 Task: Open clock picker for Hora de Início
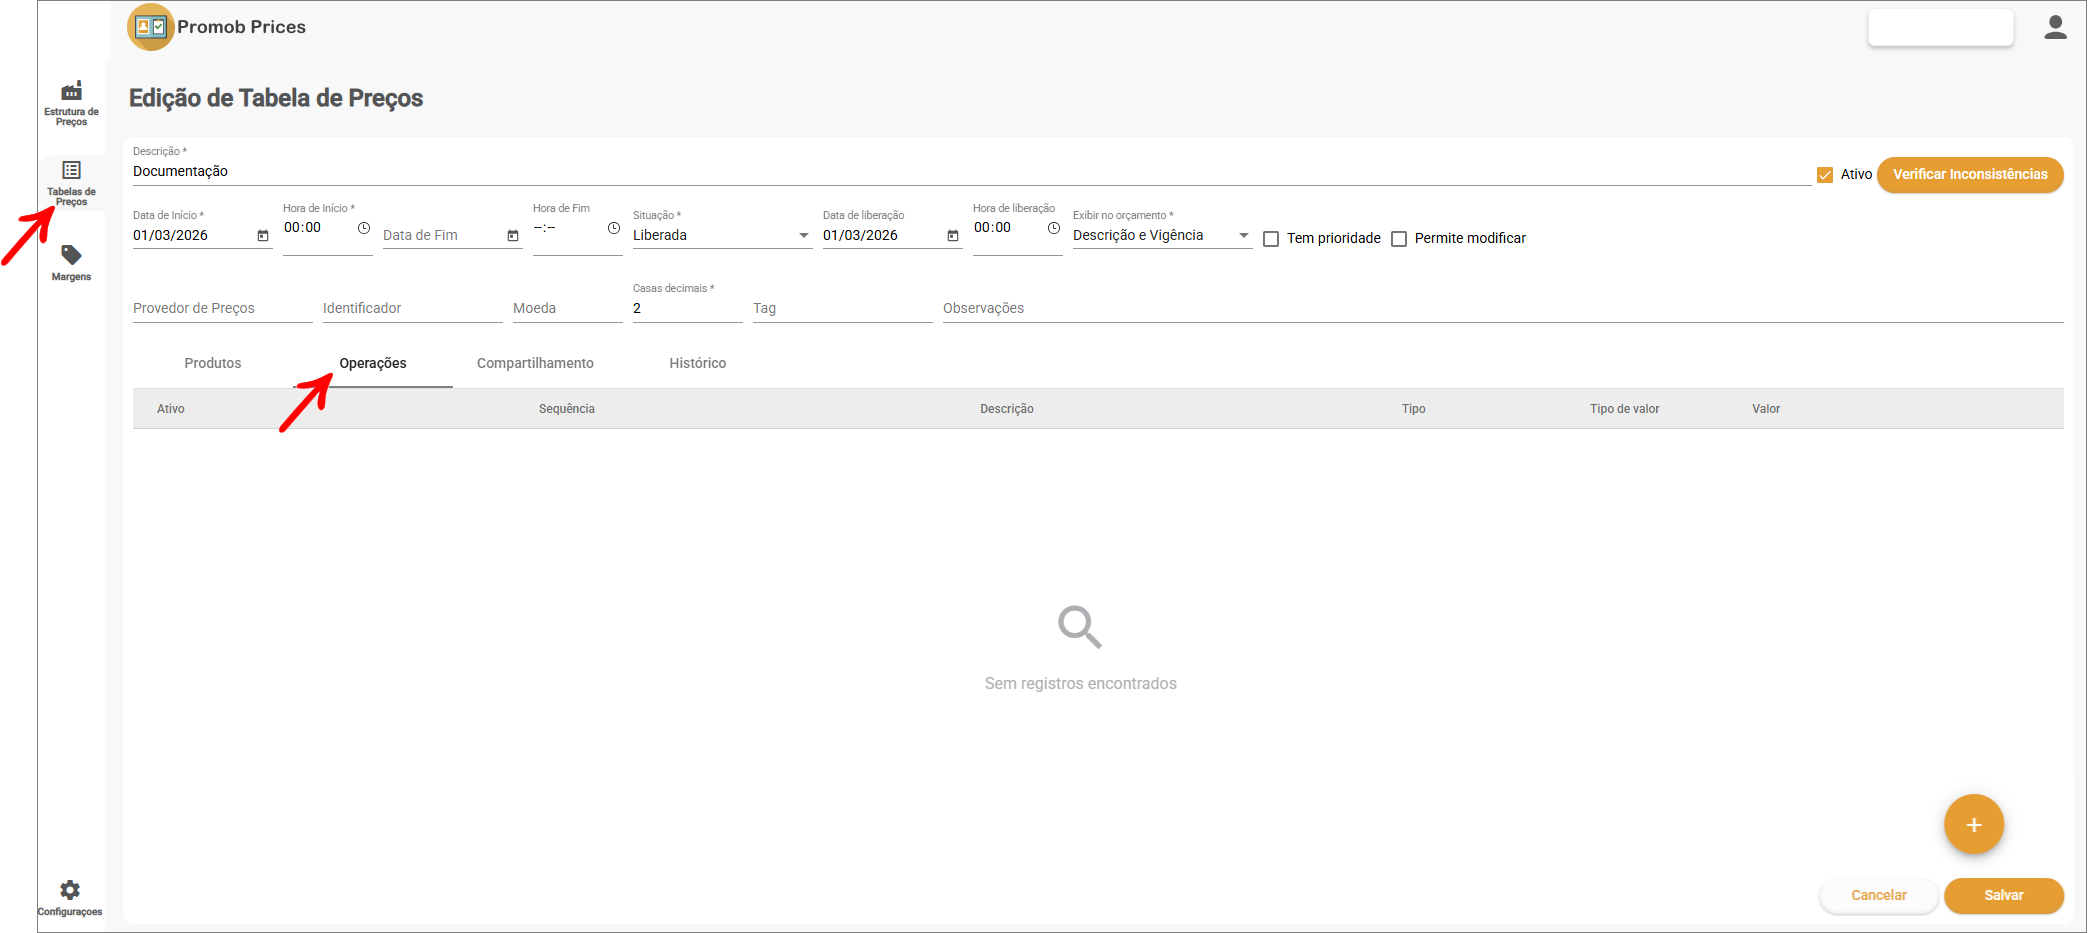pos(364,229)
